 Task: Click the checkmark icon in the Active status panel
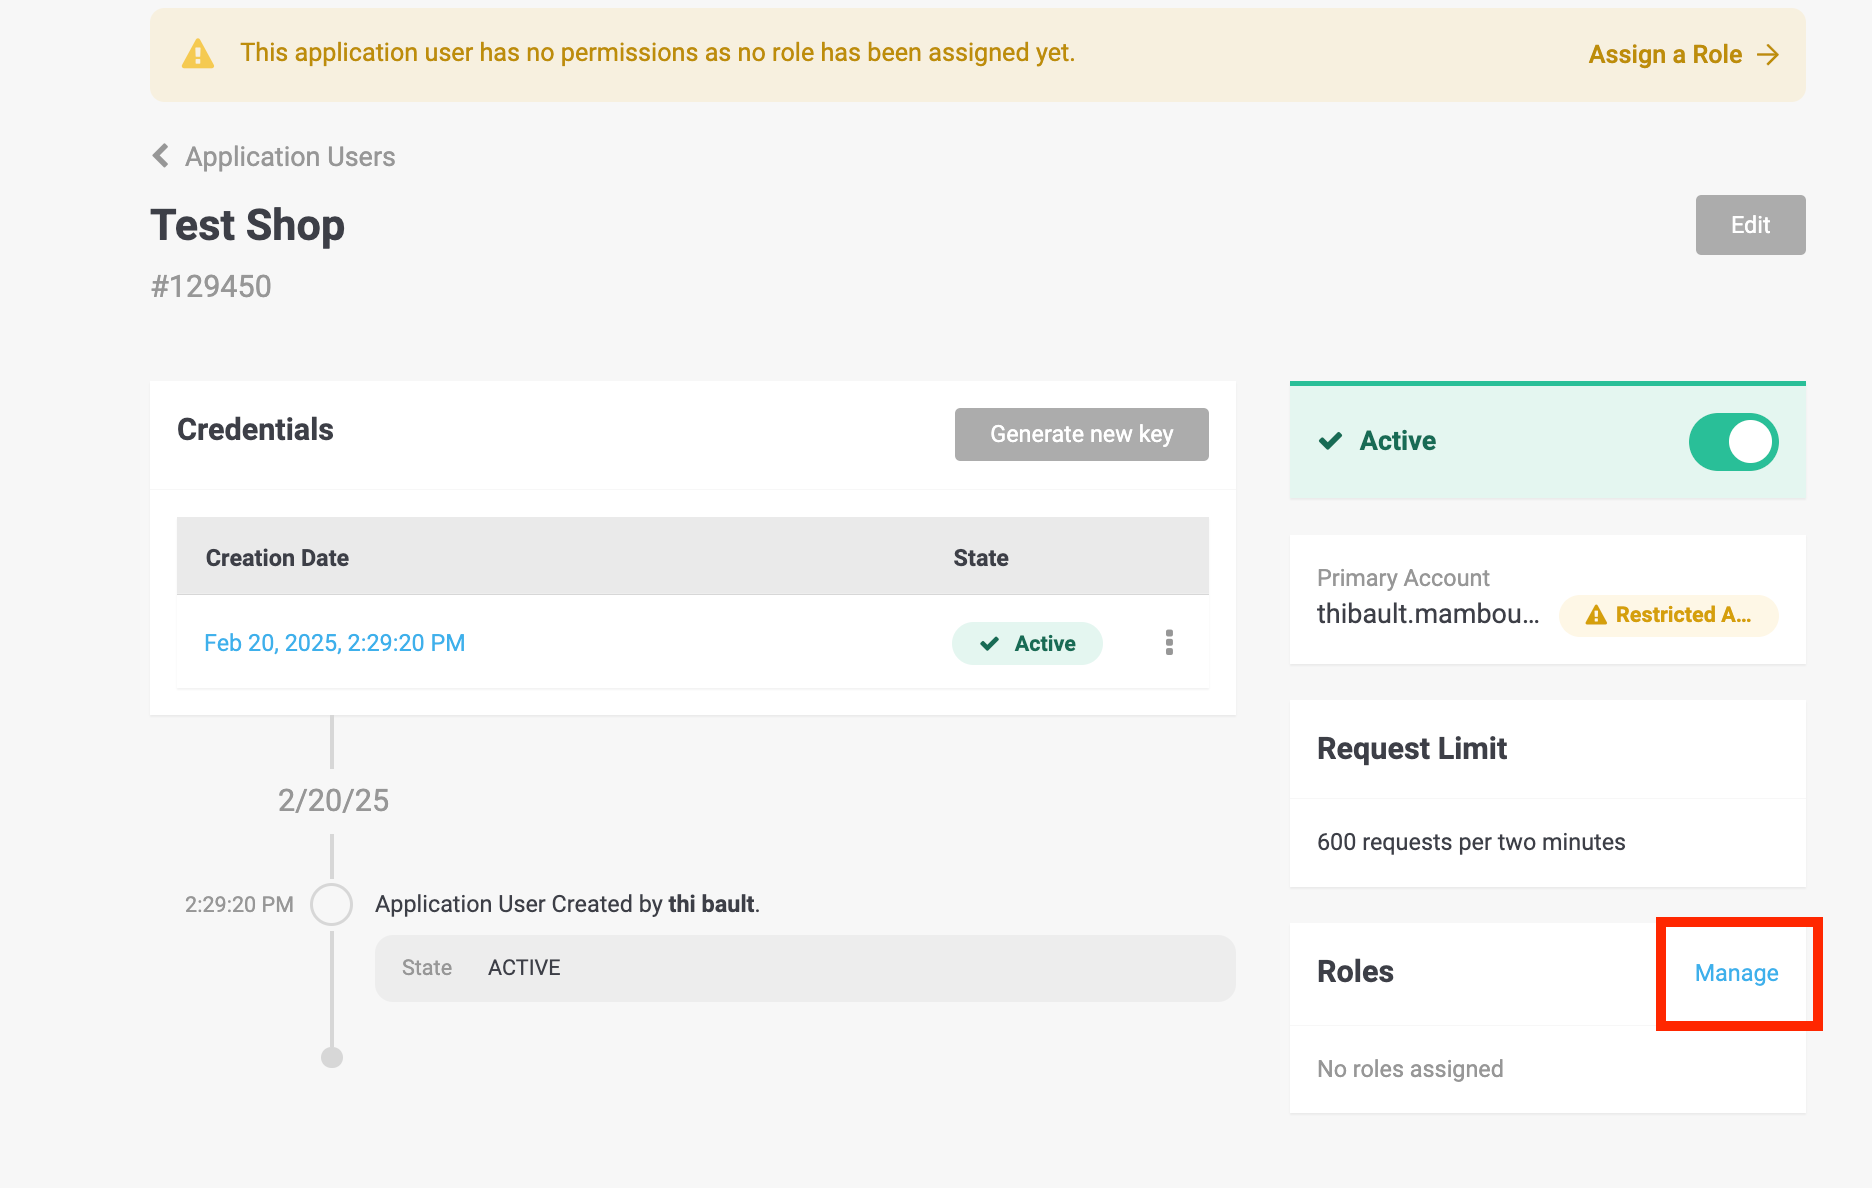pos(1330,441)
